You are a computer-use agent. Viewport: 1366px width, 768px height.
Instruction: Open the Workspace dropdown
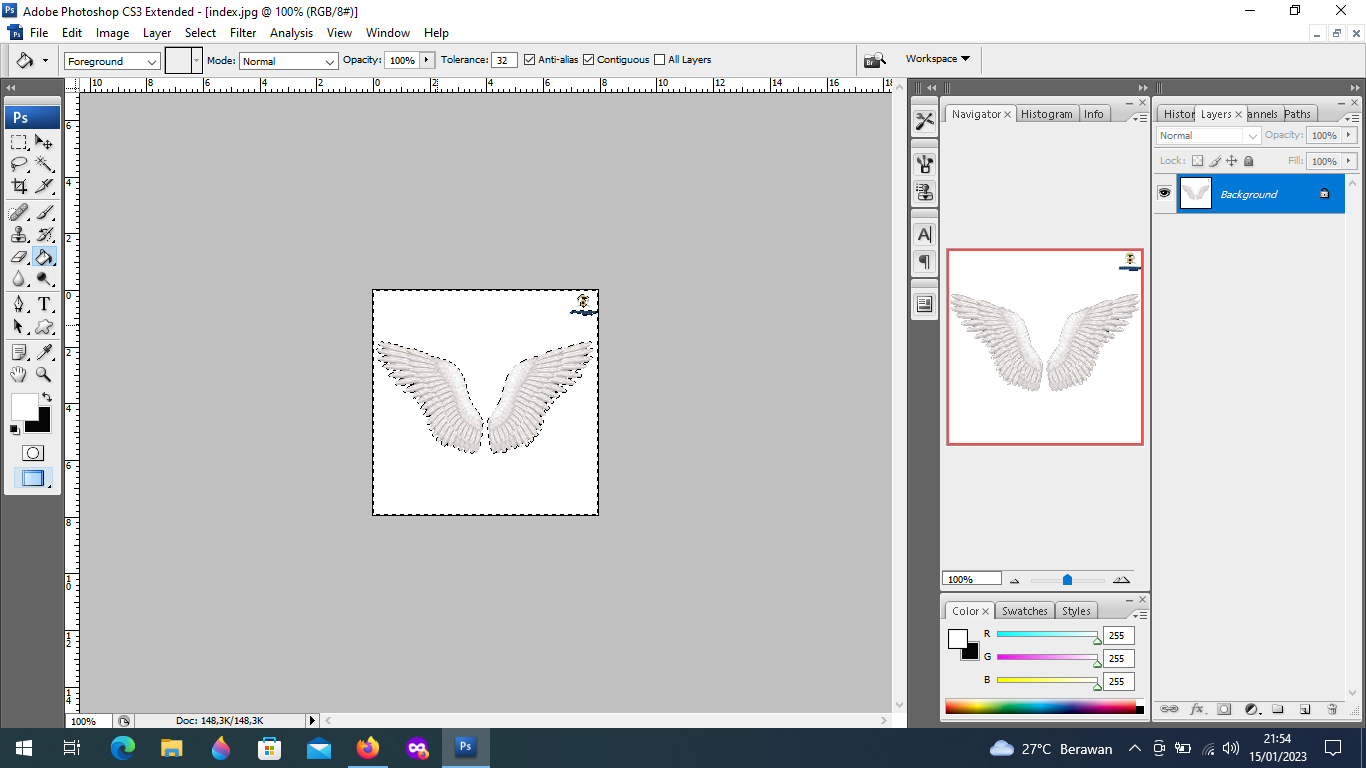pos(937,59)
